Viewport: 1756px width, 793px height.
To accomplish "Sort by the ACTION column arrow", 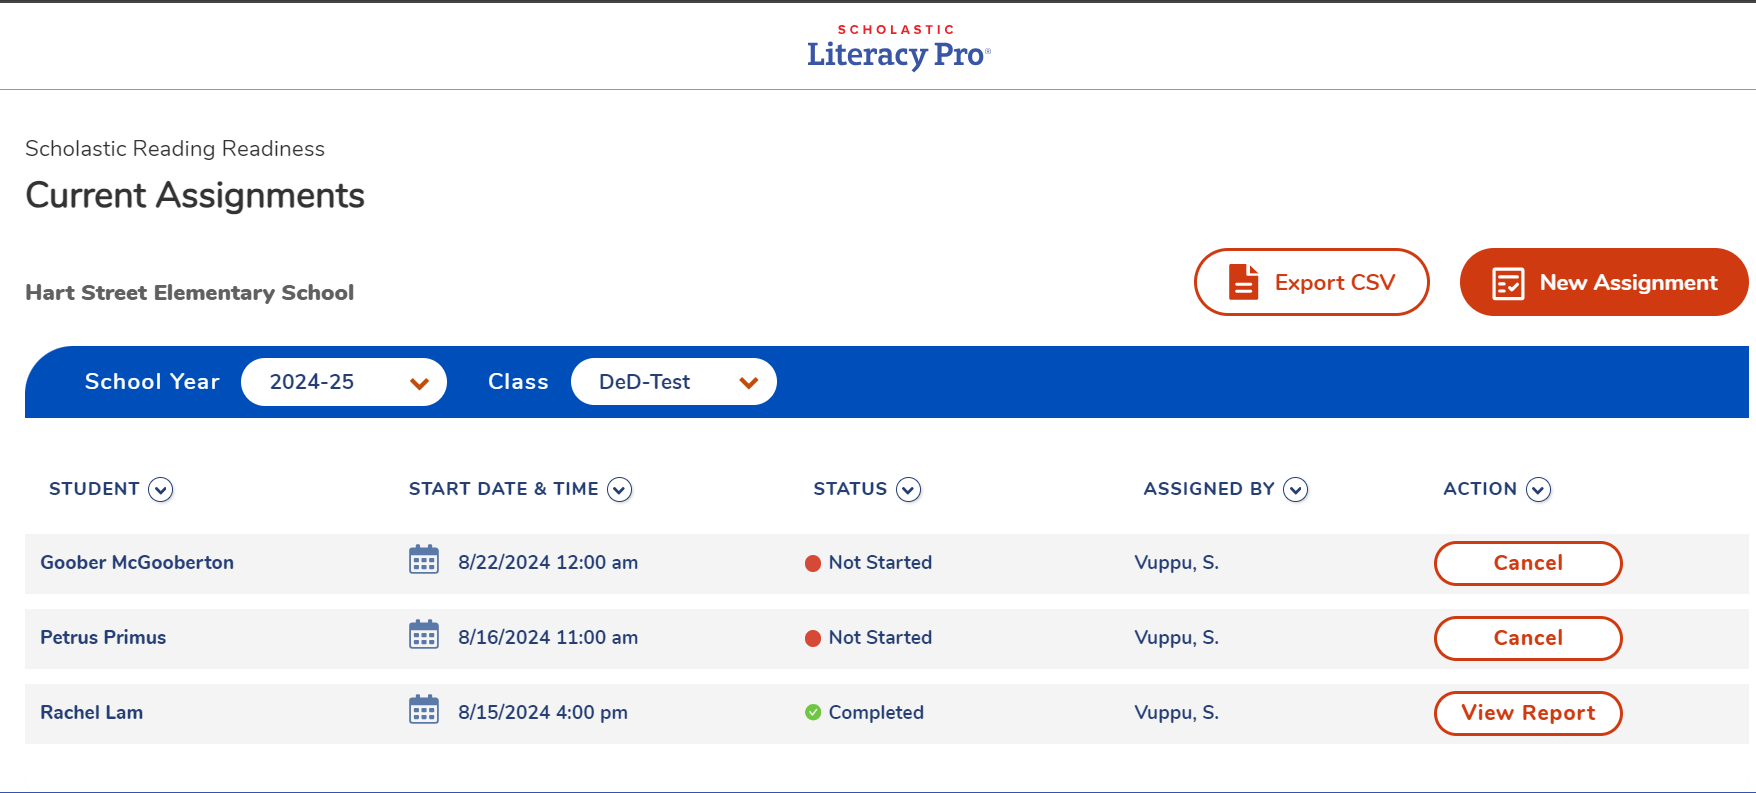I will point(1539,489).
